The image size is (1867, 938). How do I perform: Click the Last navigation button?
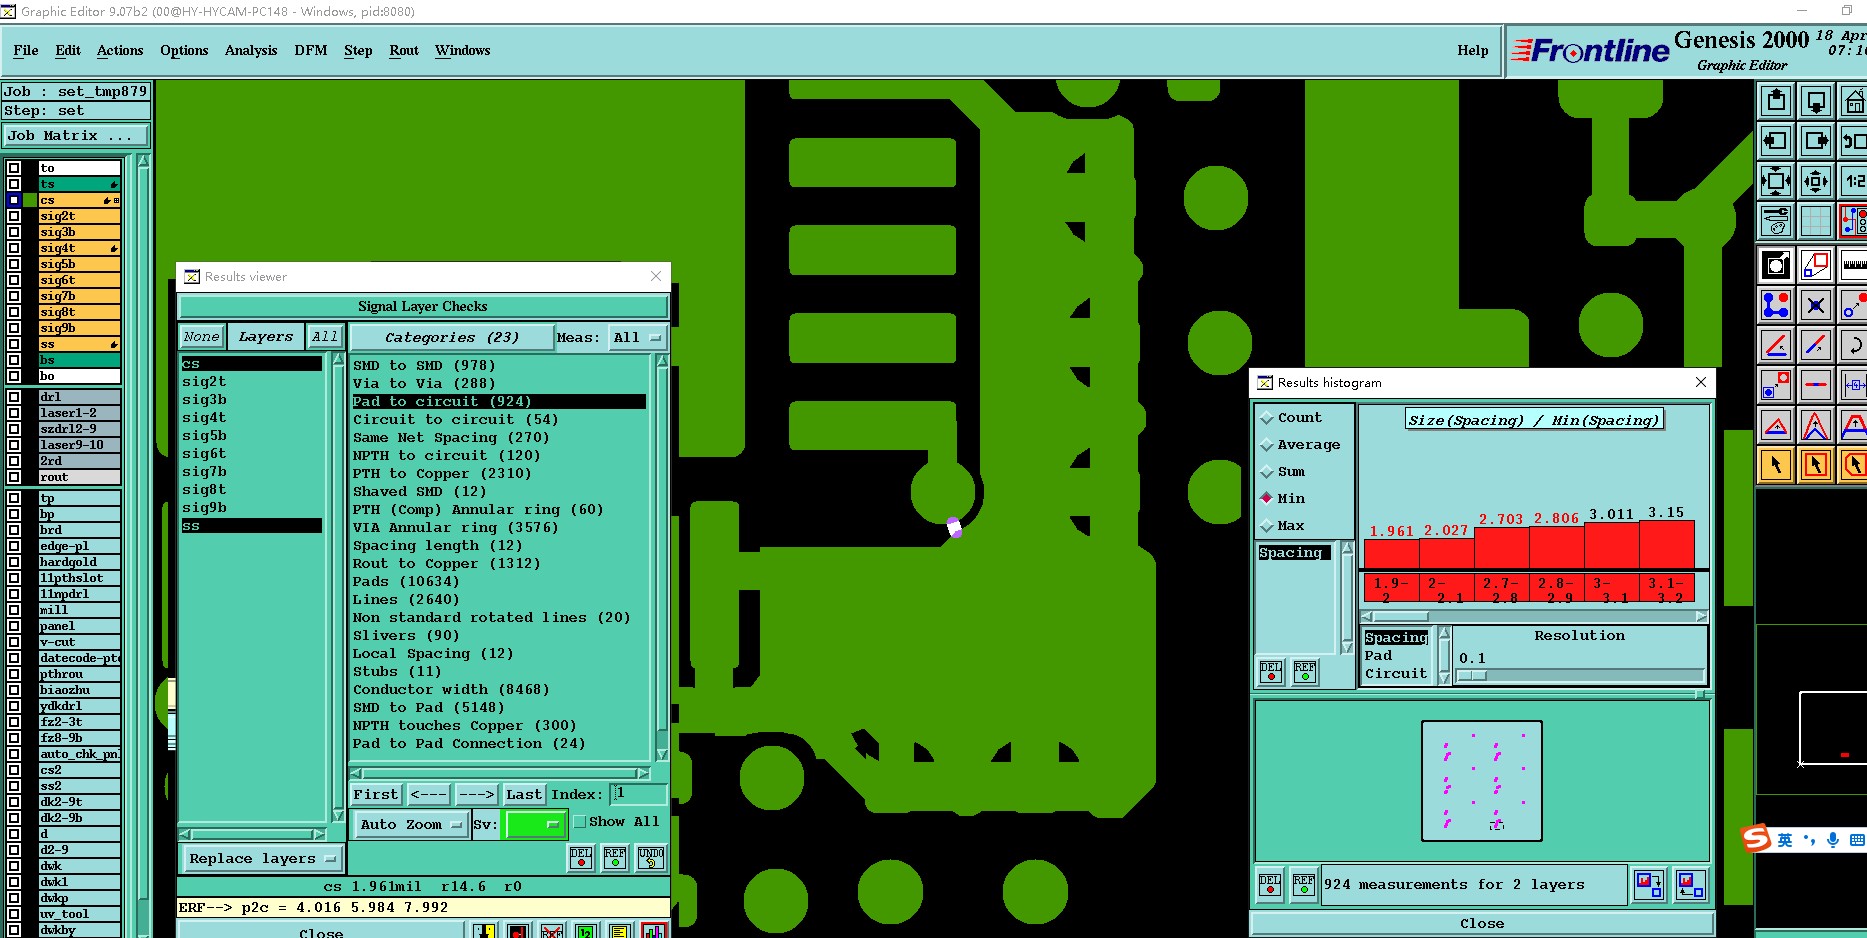point(523,794)
